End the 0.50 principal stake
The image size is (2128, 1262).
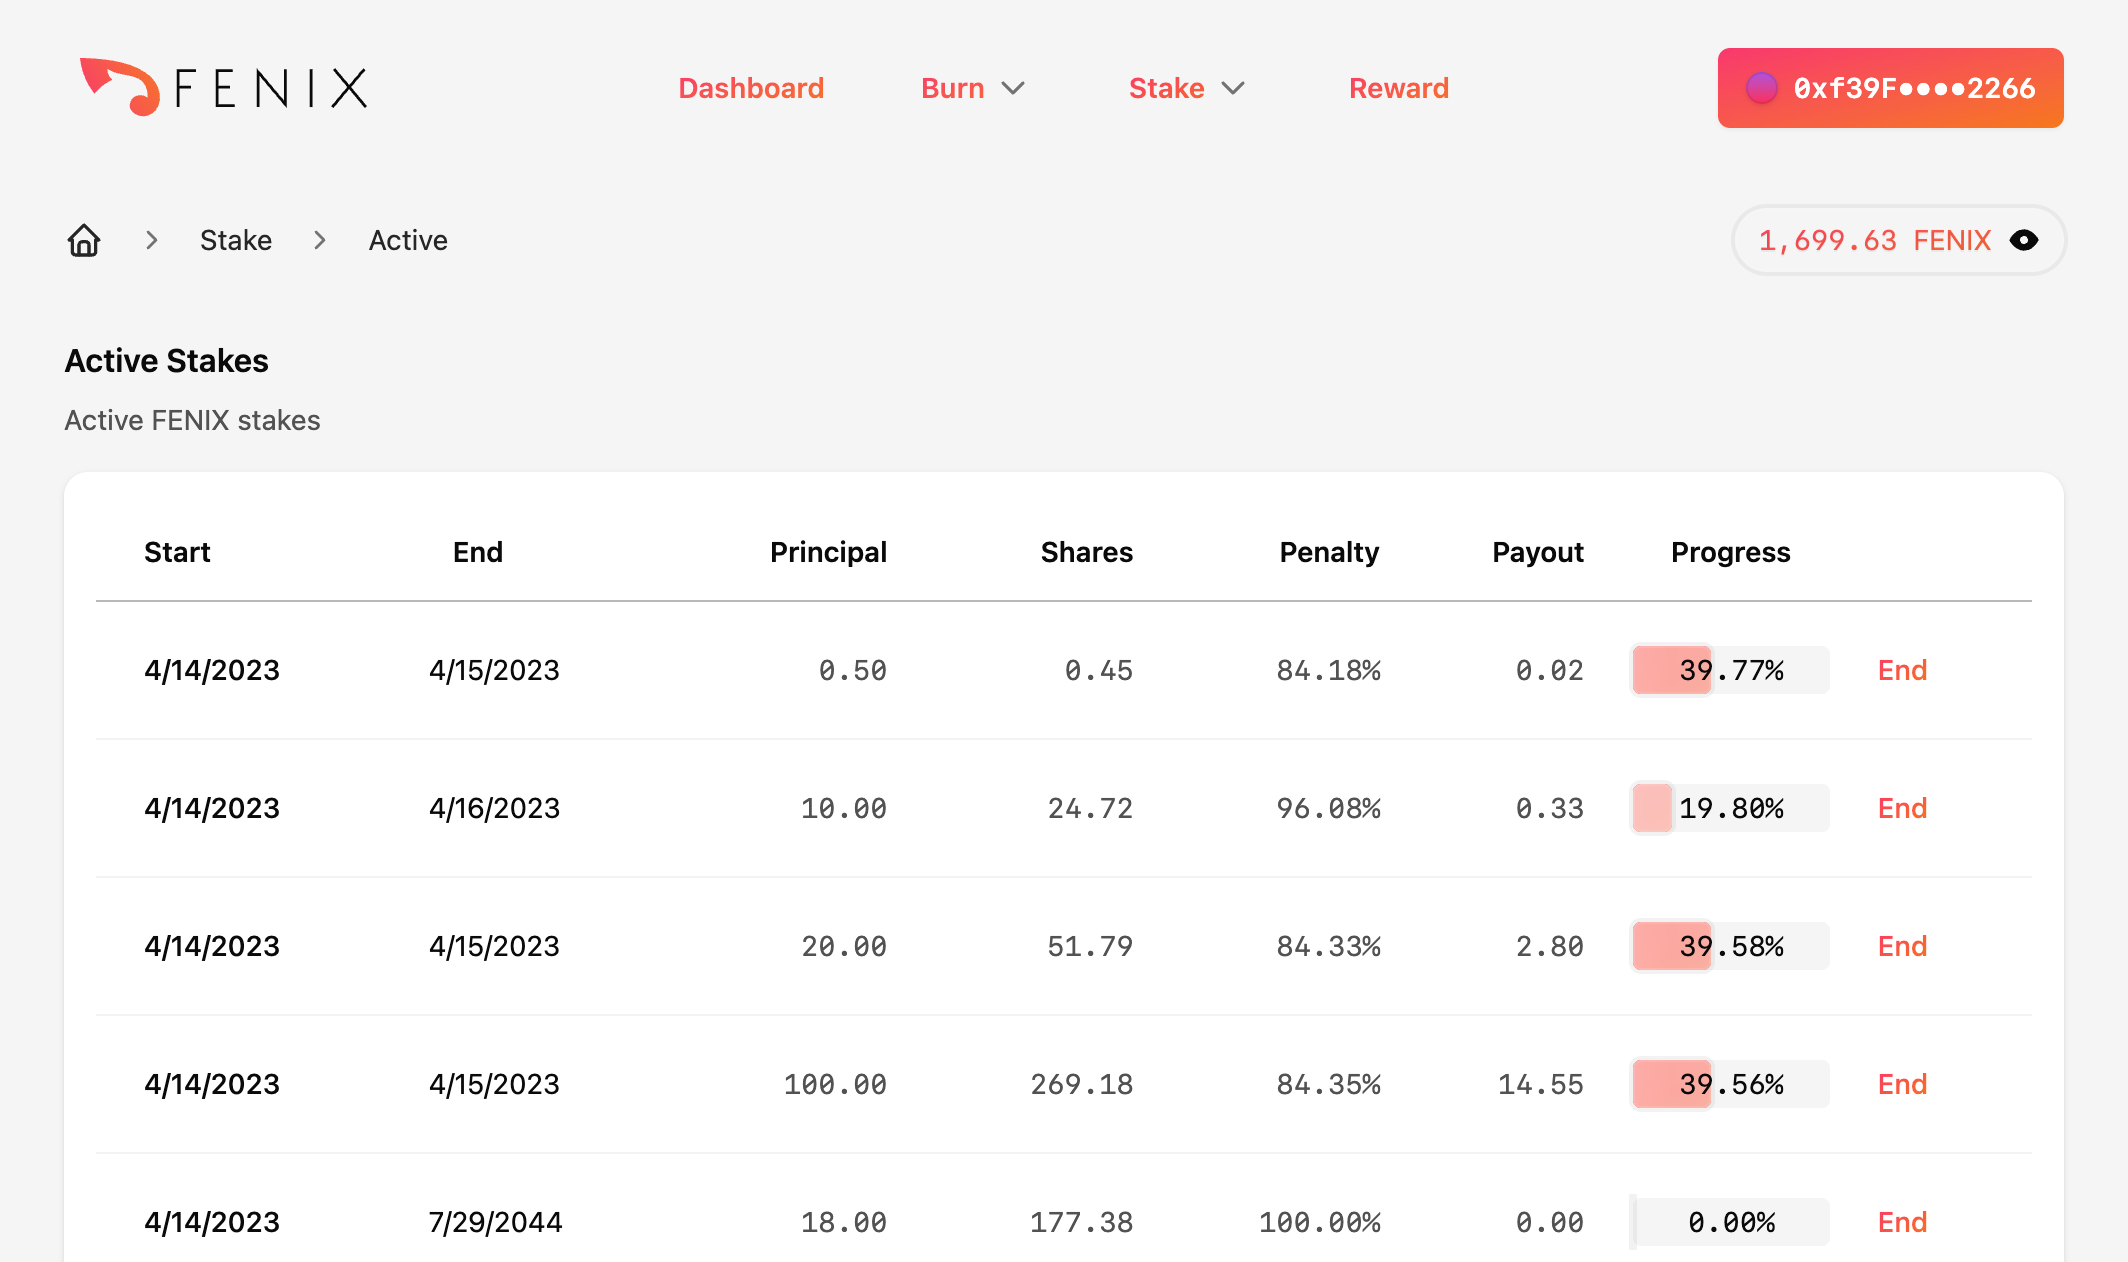(x=1901, y=670)
